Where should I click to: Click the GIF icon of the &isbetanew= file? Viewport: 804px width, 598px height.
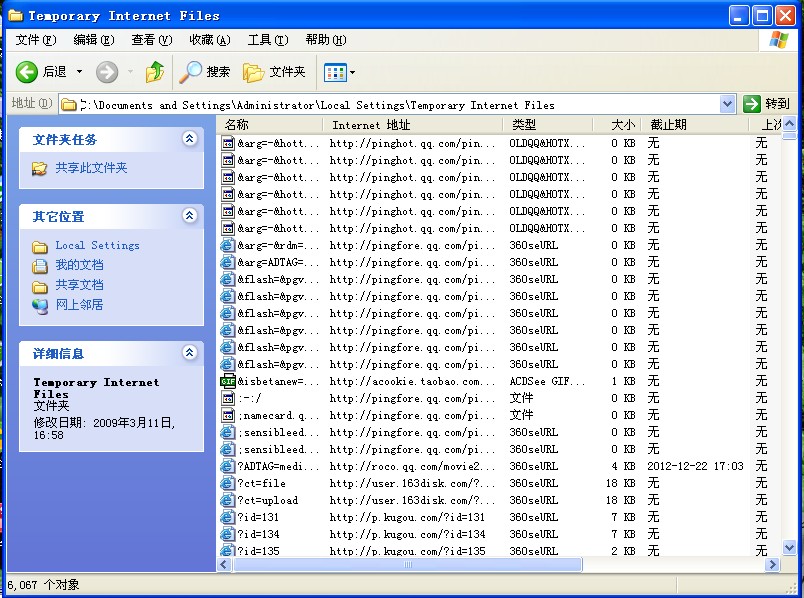(228, 382)
